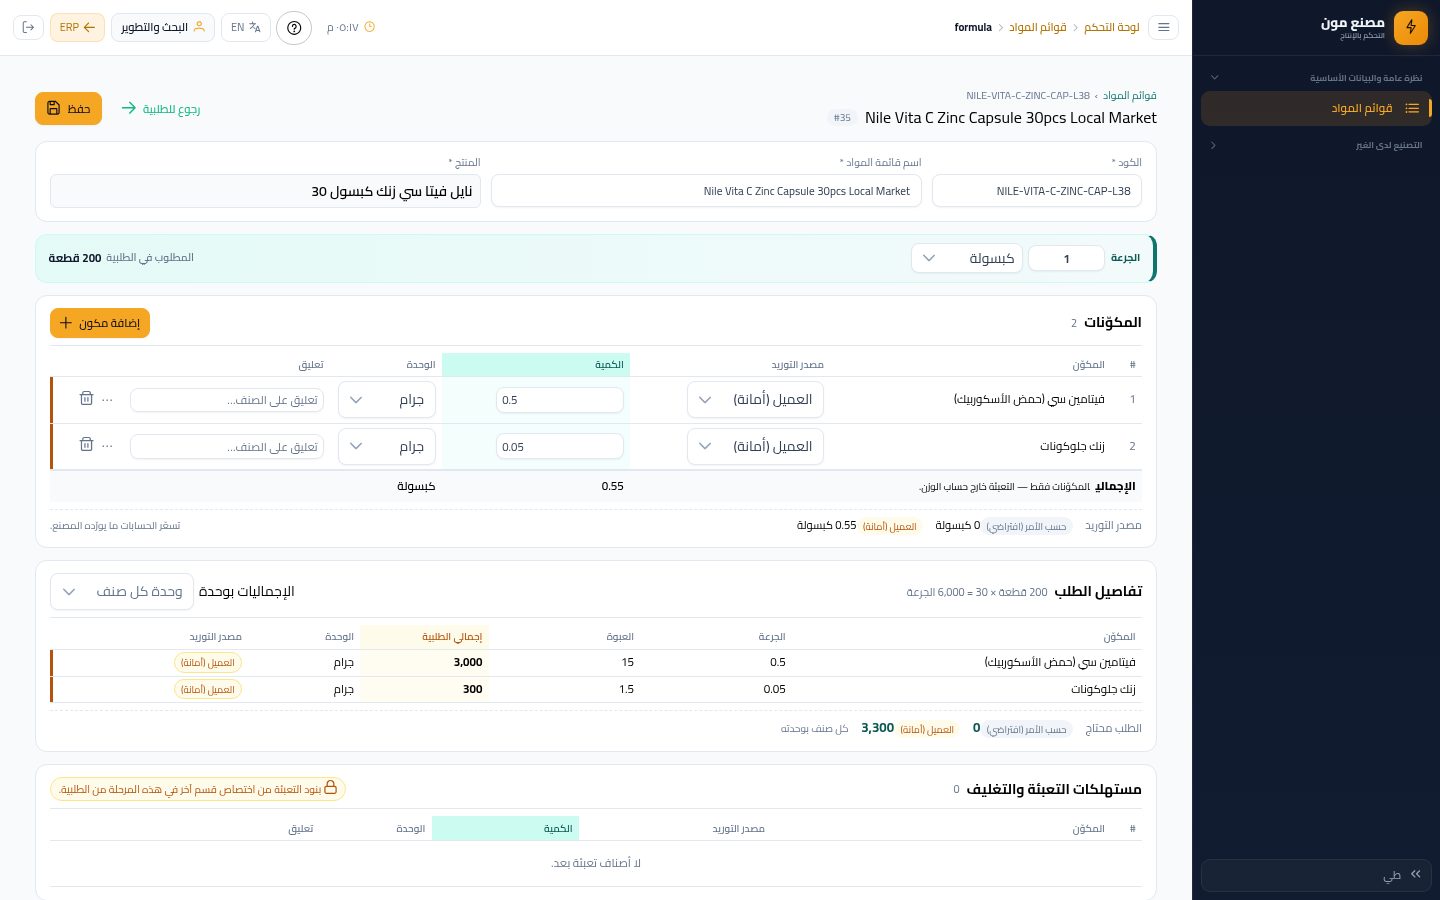Collapse the sidebar with the double-arrow icon

click(1416, 874)
